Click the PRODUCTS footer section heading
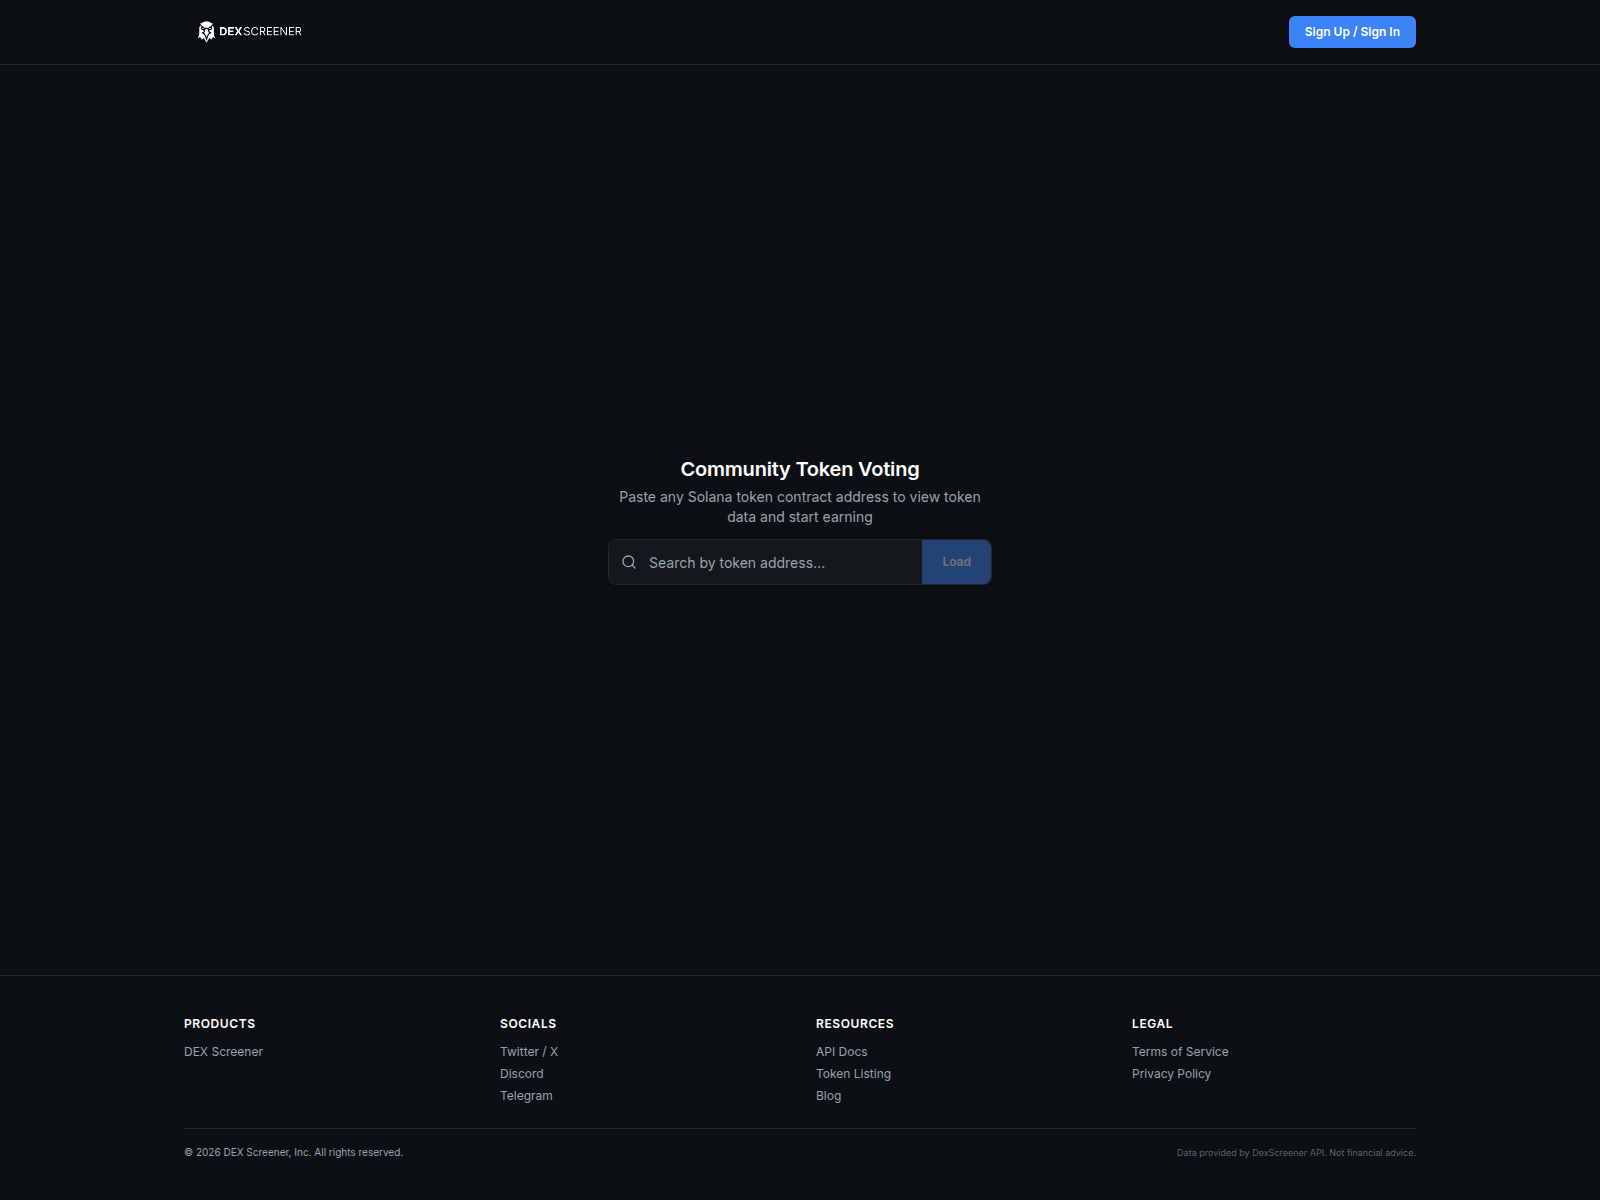The image size is (1600, 1200). click(x=219, y=1023)
